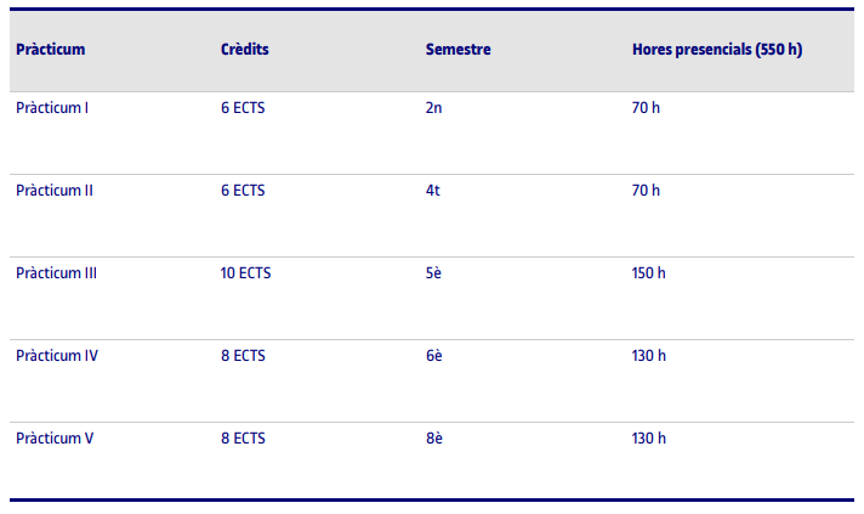Viewport: 864px width, 514px height.
Task: Click the 150 h hours cell
Action: point(648,273)
